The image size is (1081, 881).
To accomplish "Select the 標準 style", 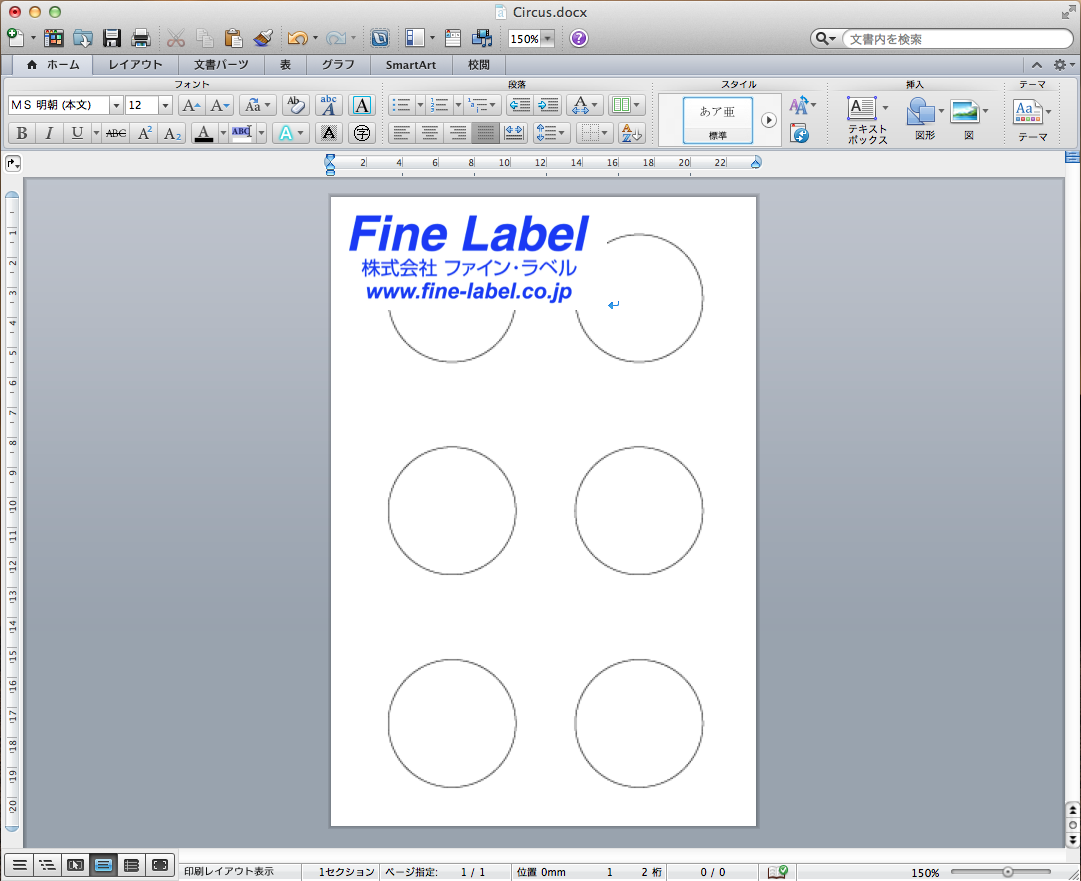I will point(718,120).
